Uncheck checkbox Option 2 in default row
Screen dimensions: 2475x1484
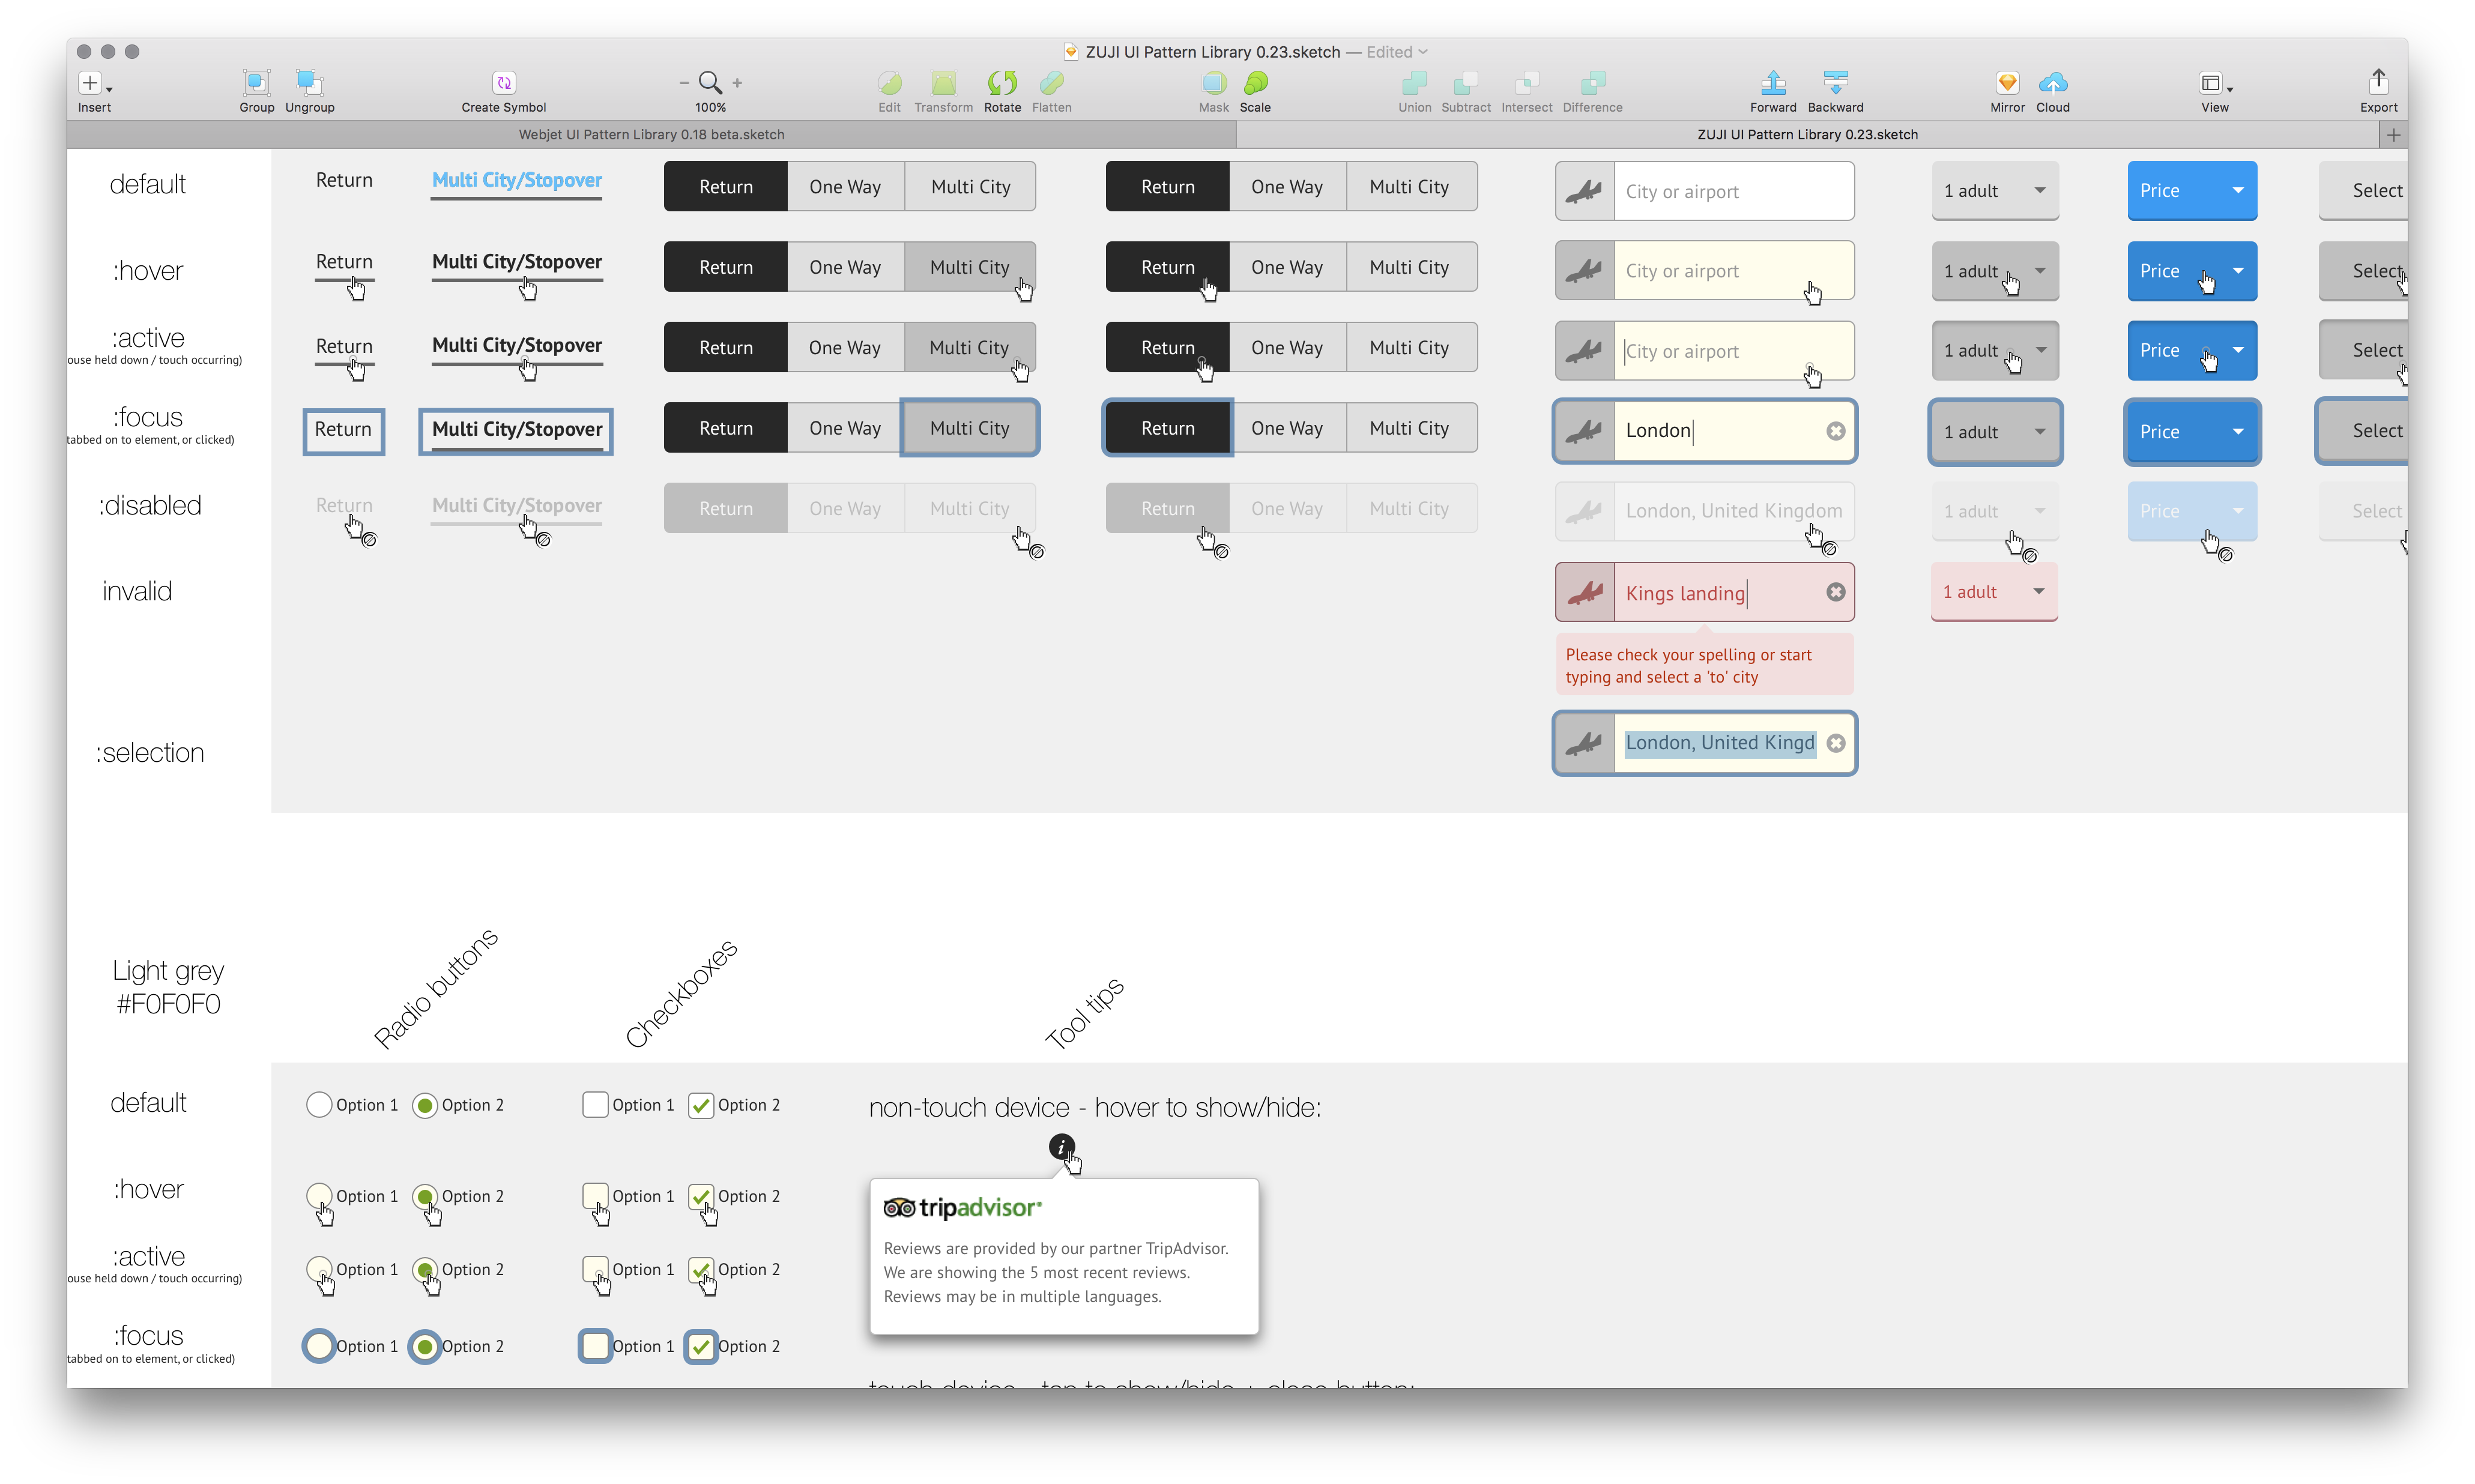pos(701,1105)
